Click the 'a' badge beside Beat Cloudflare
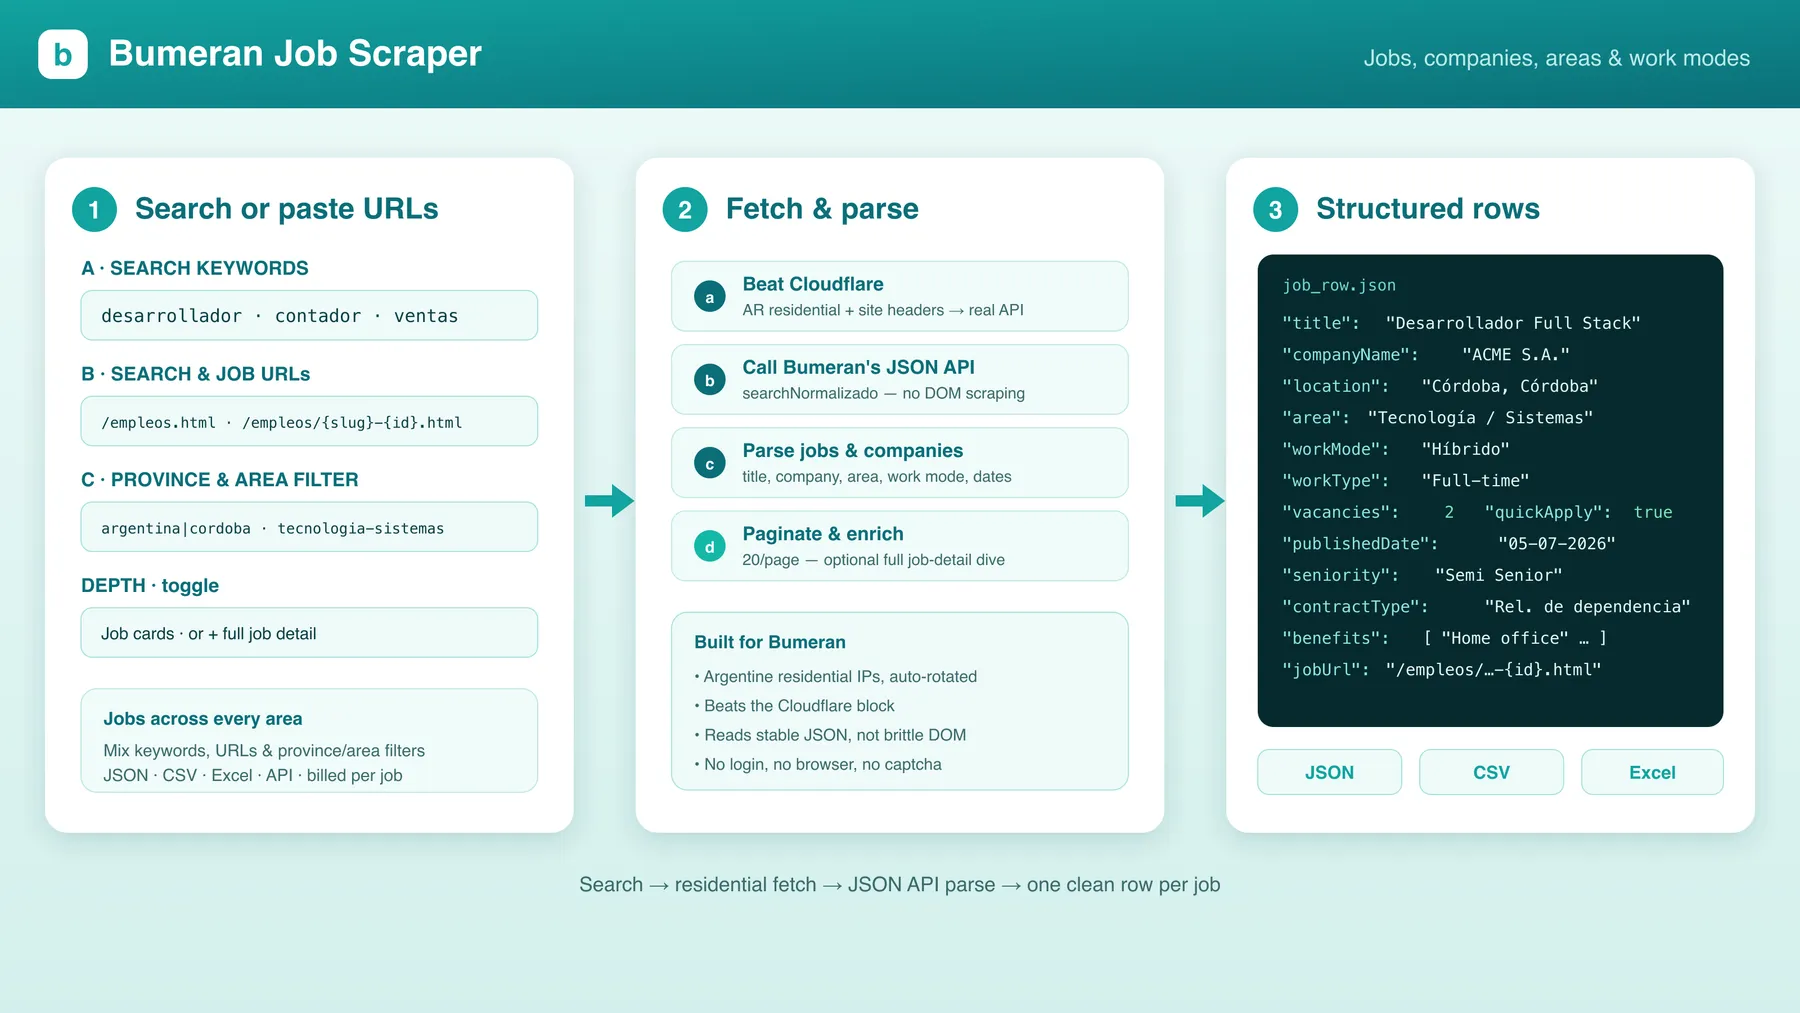This screenshot has width=1800, height=1013. tap(710, 297)
